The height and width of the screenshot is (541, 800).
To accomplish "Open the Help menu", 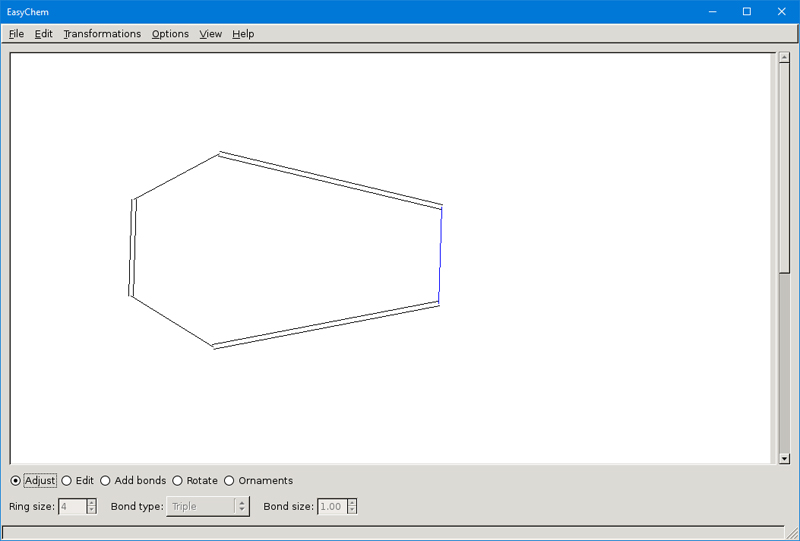I will tap(243, 34).
